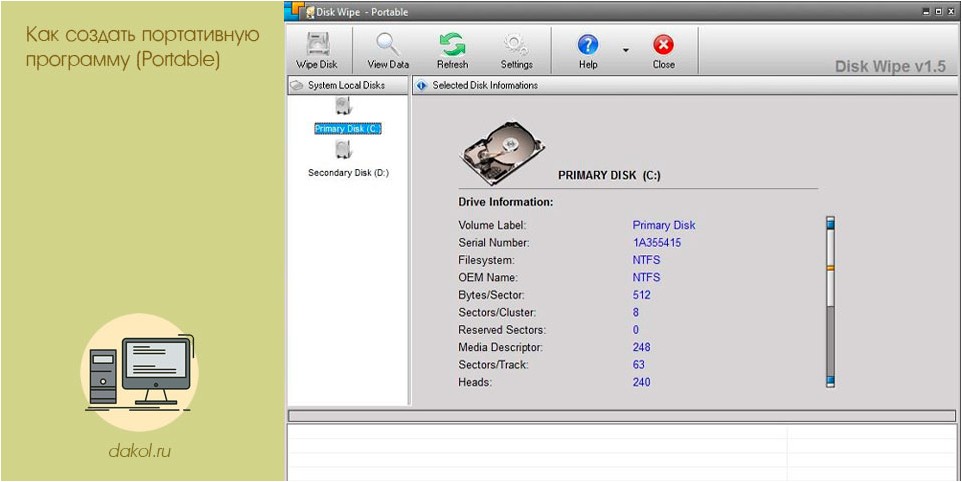Click the Media Descriptor: label
The width and height of the screenshot is (962, 482).
[501, 347]
